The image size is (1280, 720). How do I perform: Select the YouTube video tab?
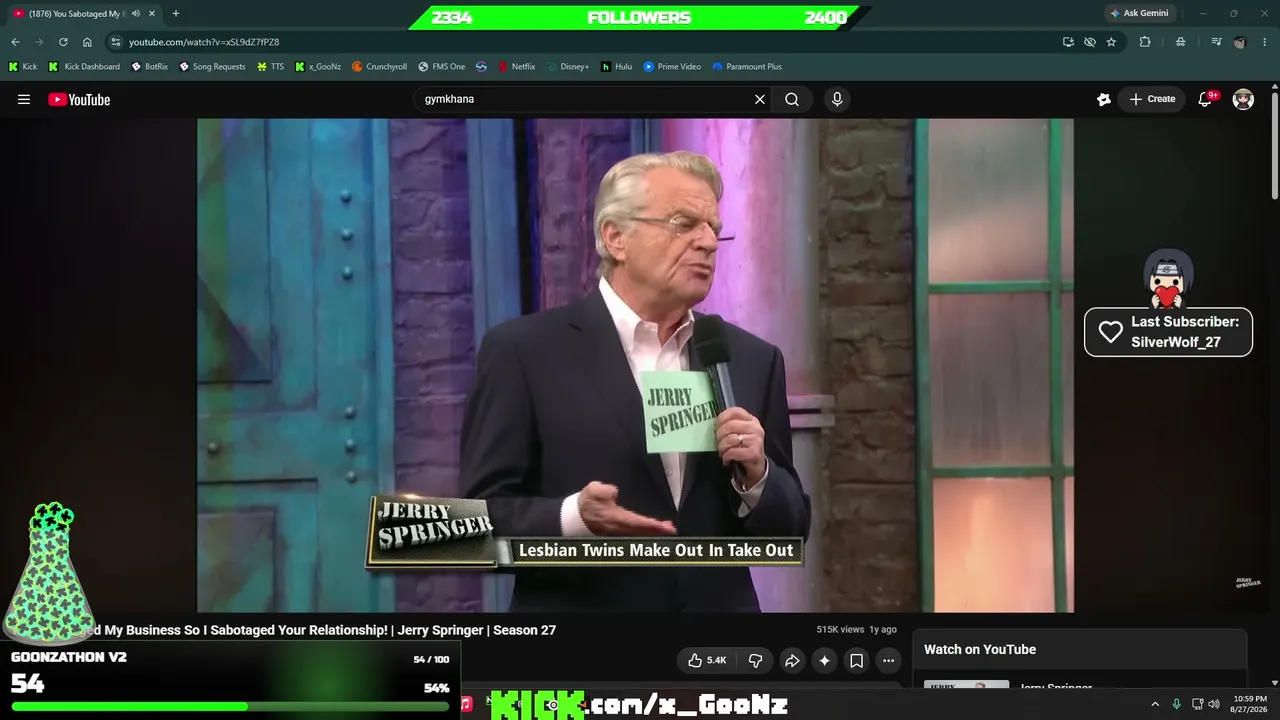(84, 13)
